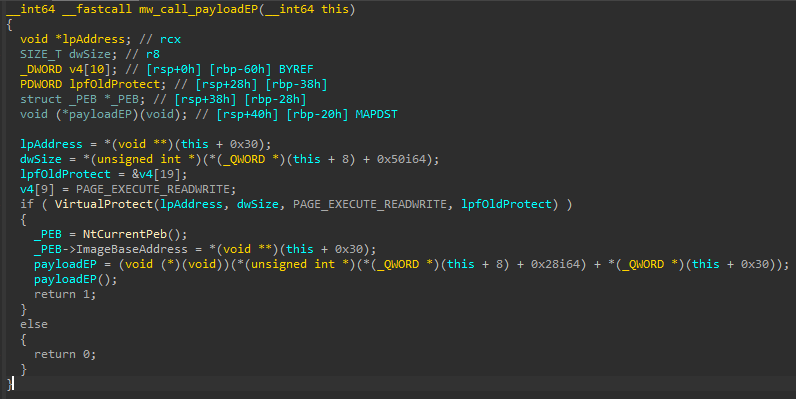796x399 pixels.
Task: Click the final closing brace of the function
Action: (9, 384)
